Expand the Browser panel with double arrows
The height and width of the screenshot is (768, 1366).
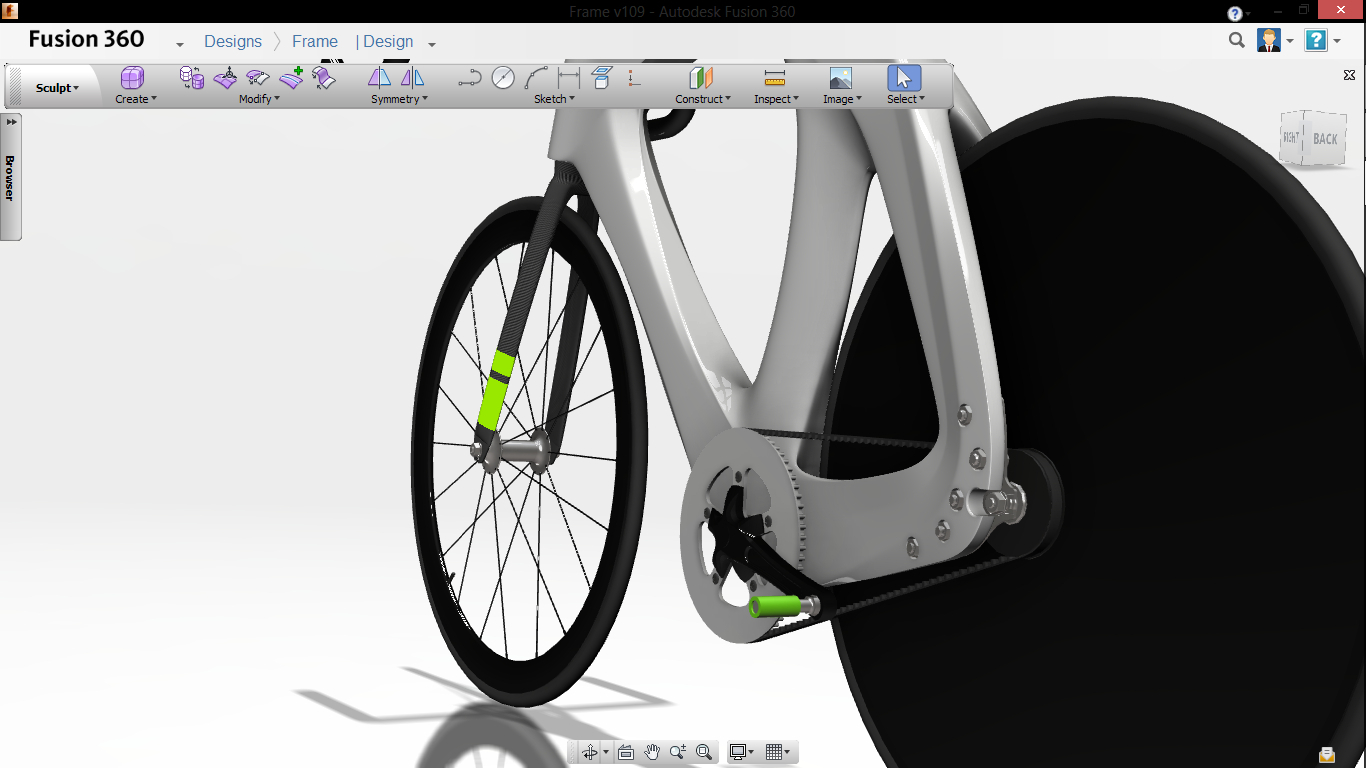12,122
